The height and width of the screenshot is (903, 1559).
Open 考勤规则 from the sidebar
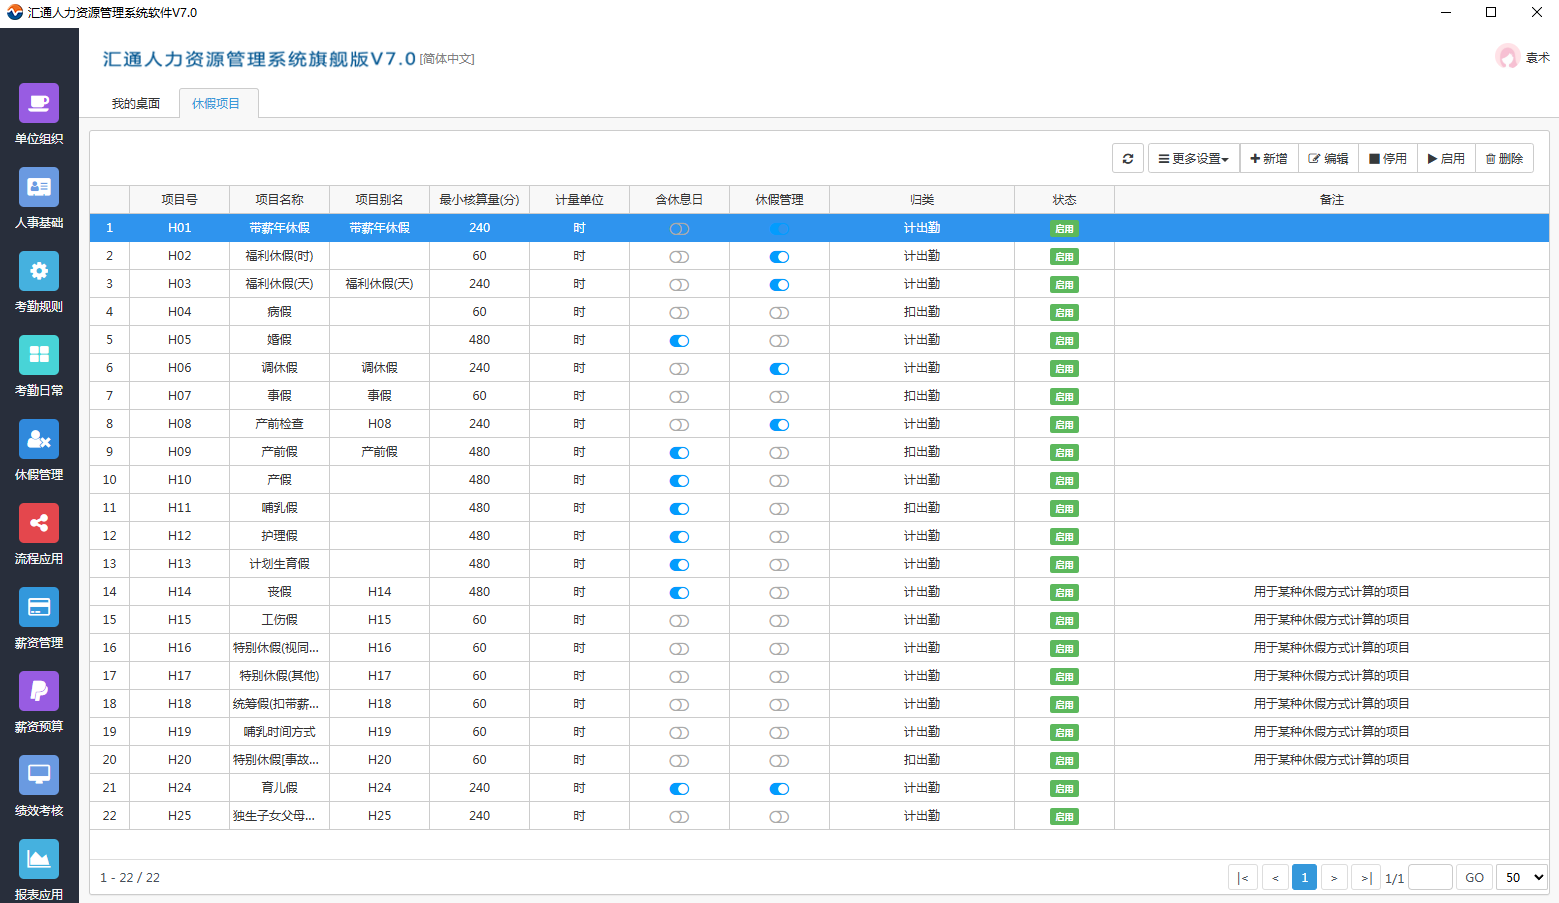(x=39, y=281)
